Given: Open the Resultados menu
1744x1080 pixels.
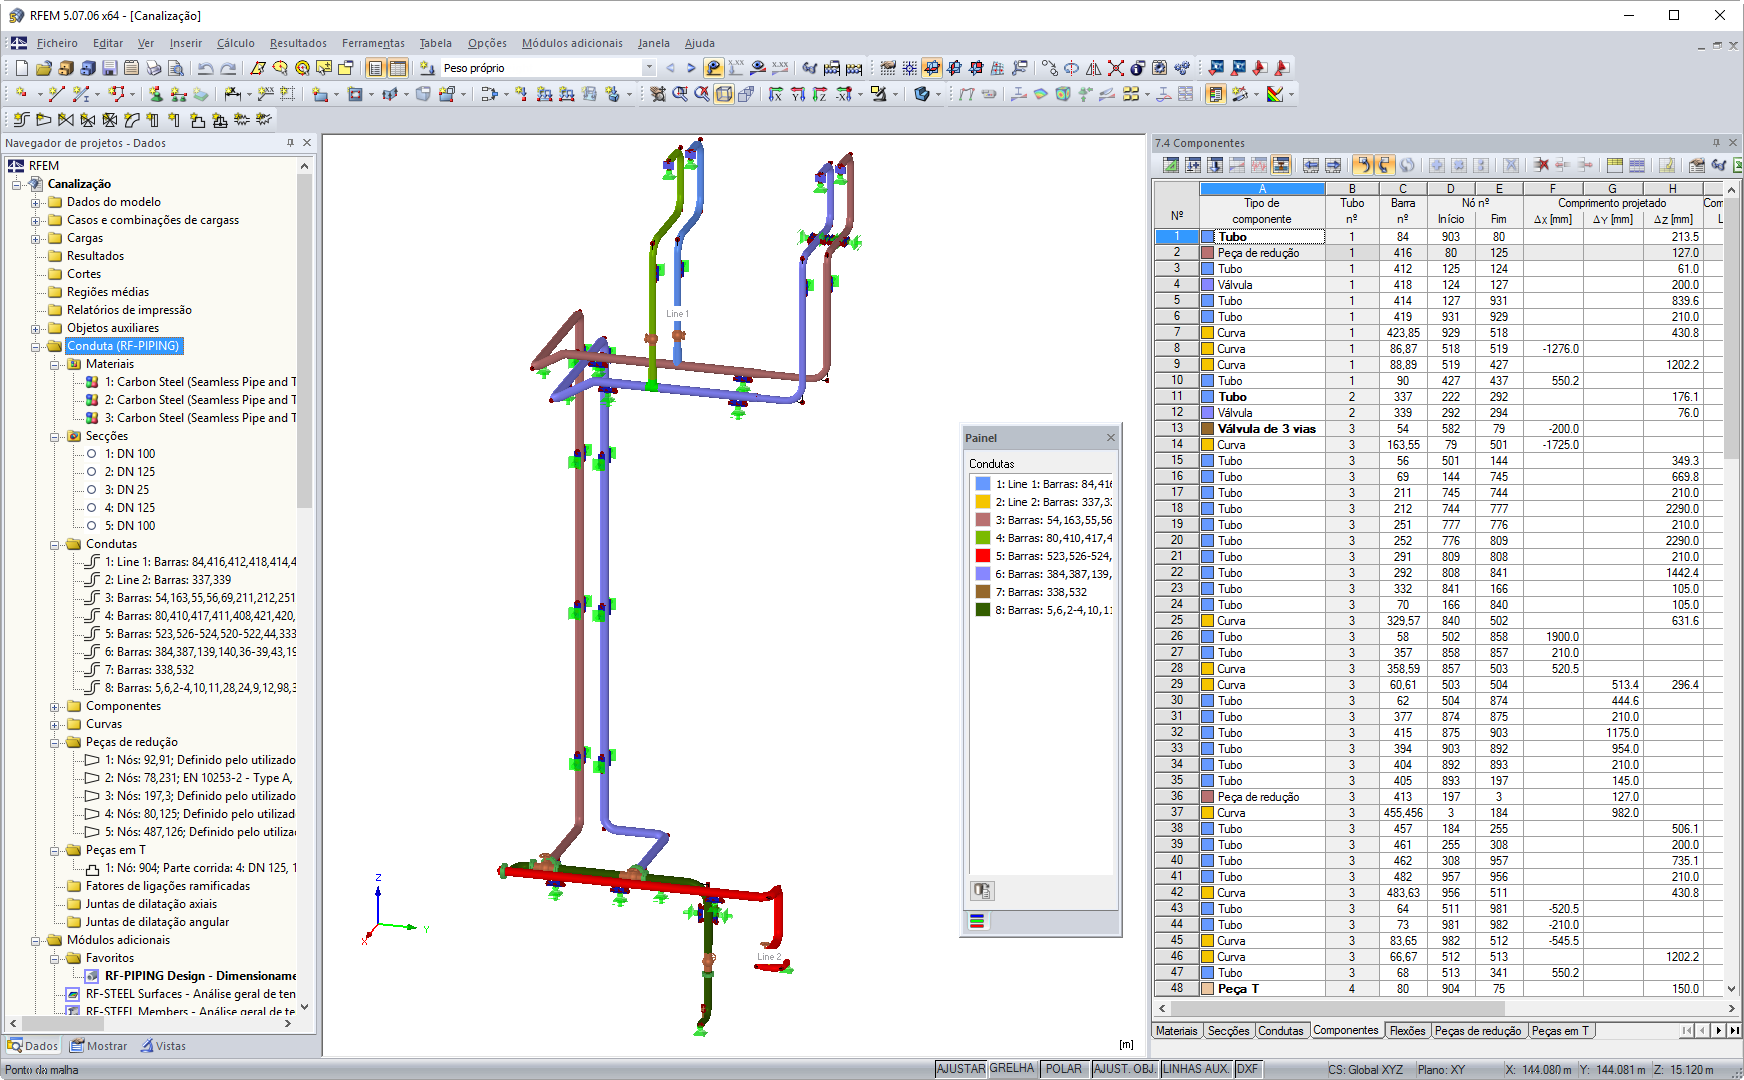Looking at the screenshot, I should pyautogui.click(x=298, y=43).
